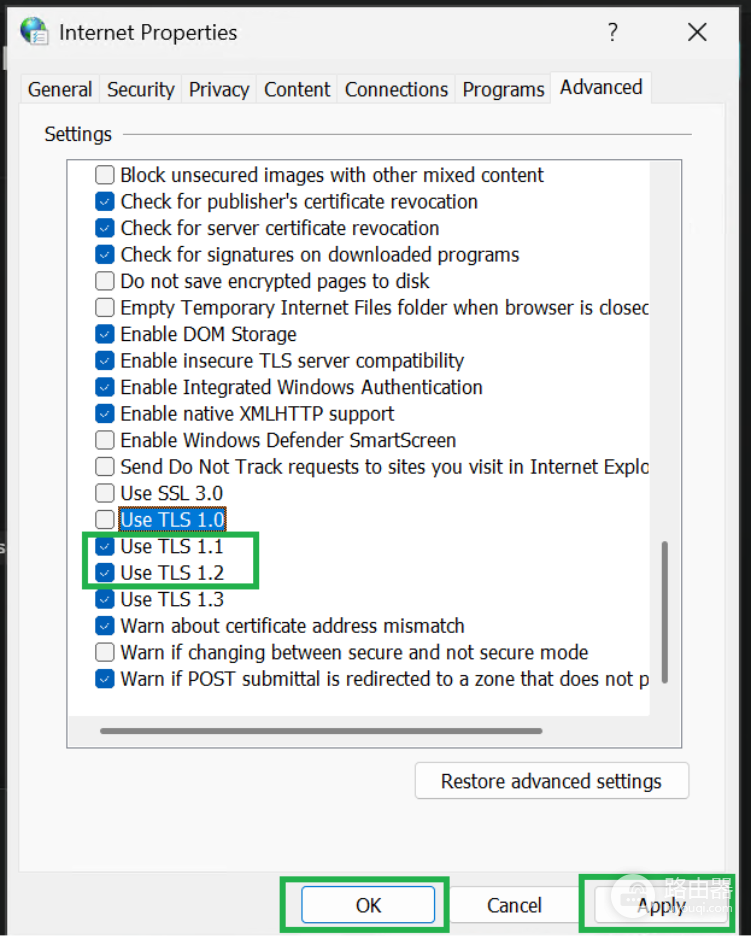The width and height of the screenshot is (751, 936).
Task: Open the Connections tab
Action: [x=396, y=90]
